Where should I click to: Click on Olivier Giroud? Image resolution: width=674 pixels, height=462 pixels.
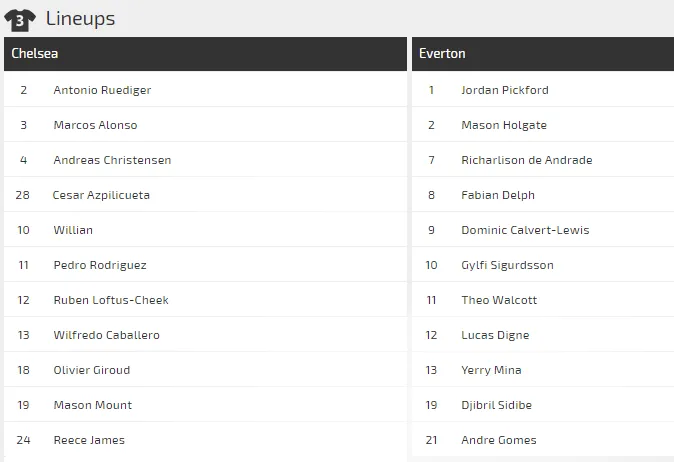92,370
